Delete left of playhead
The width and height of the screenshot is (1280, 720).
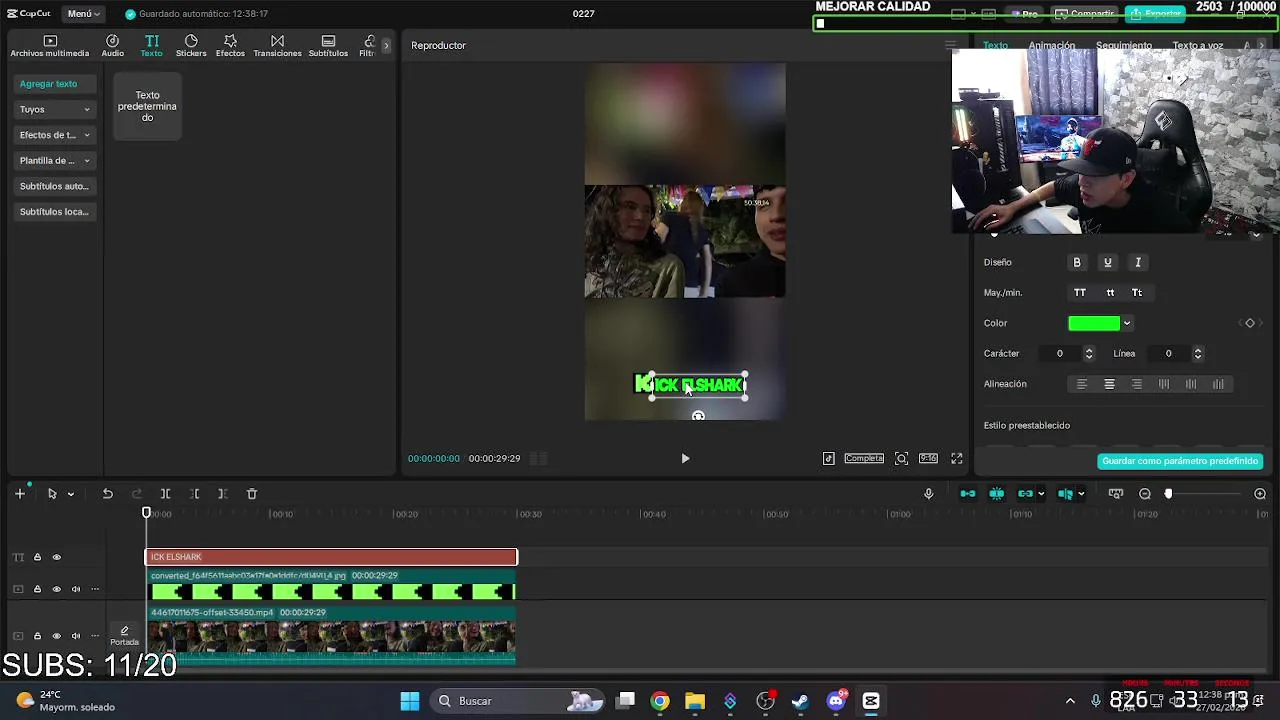coord(194,494)
